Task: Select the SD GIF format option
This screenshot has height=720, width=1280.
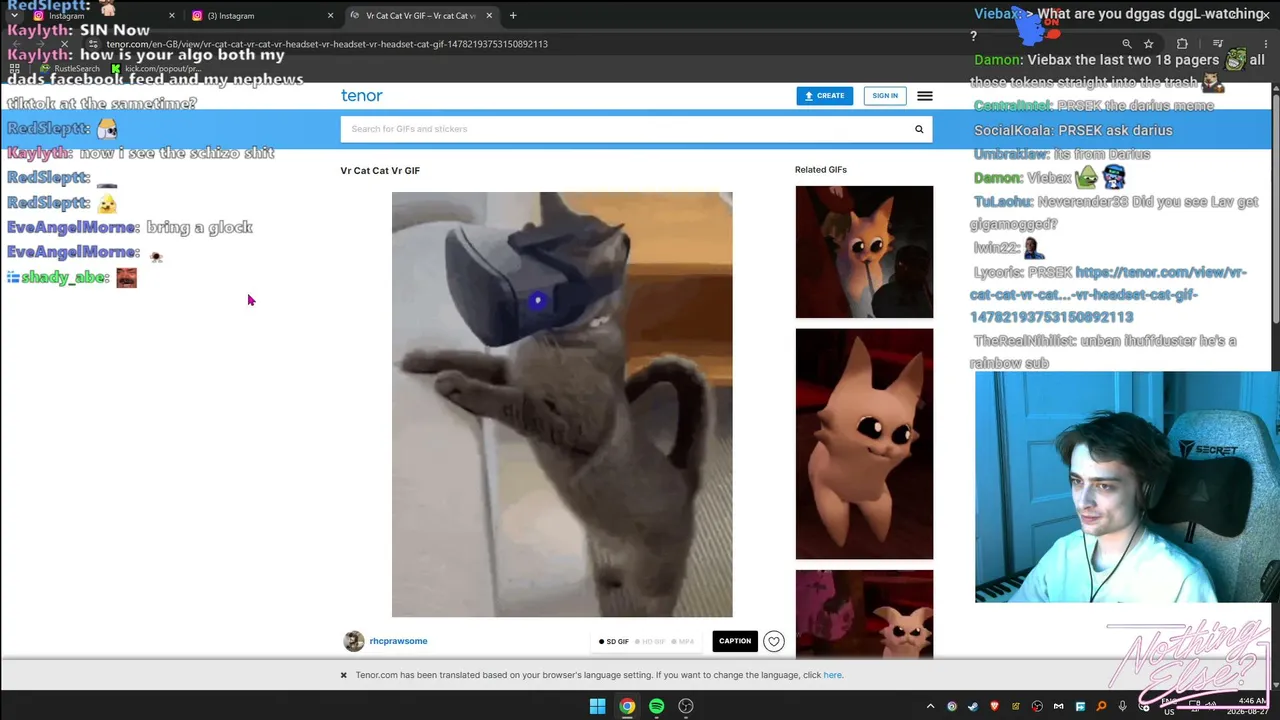Action: click(614, 642)
